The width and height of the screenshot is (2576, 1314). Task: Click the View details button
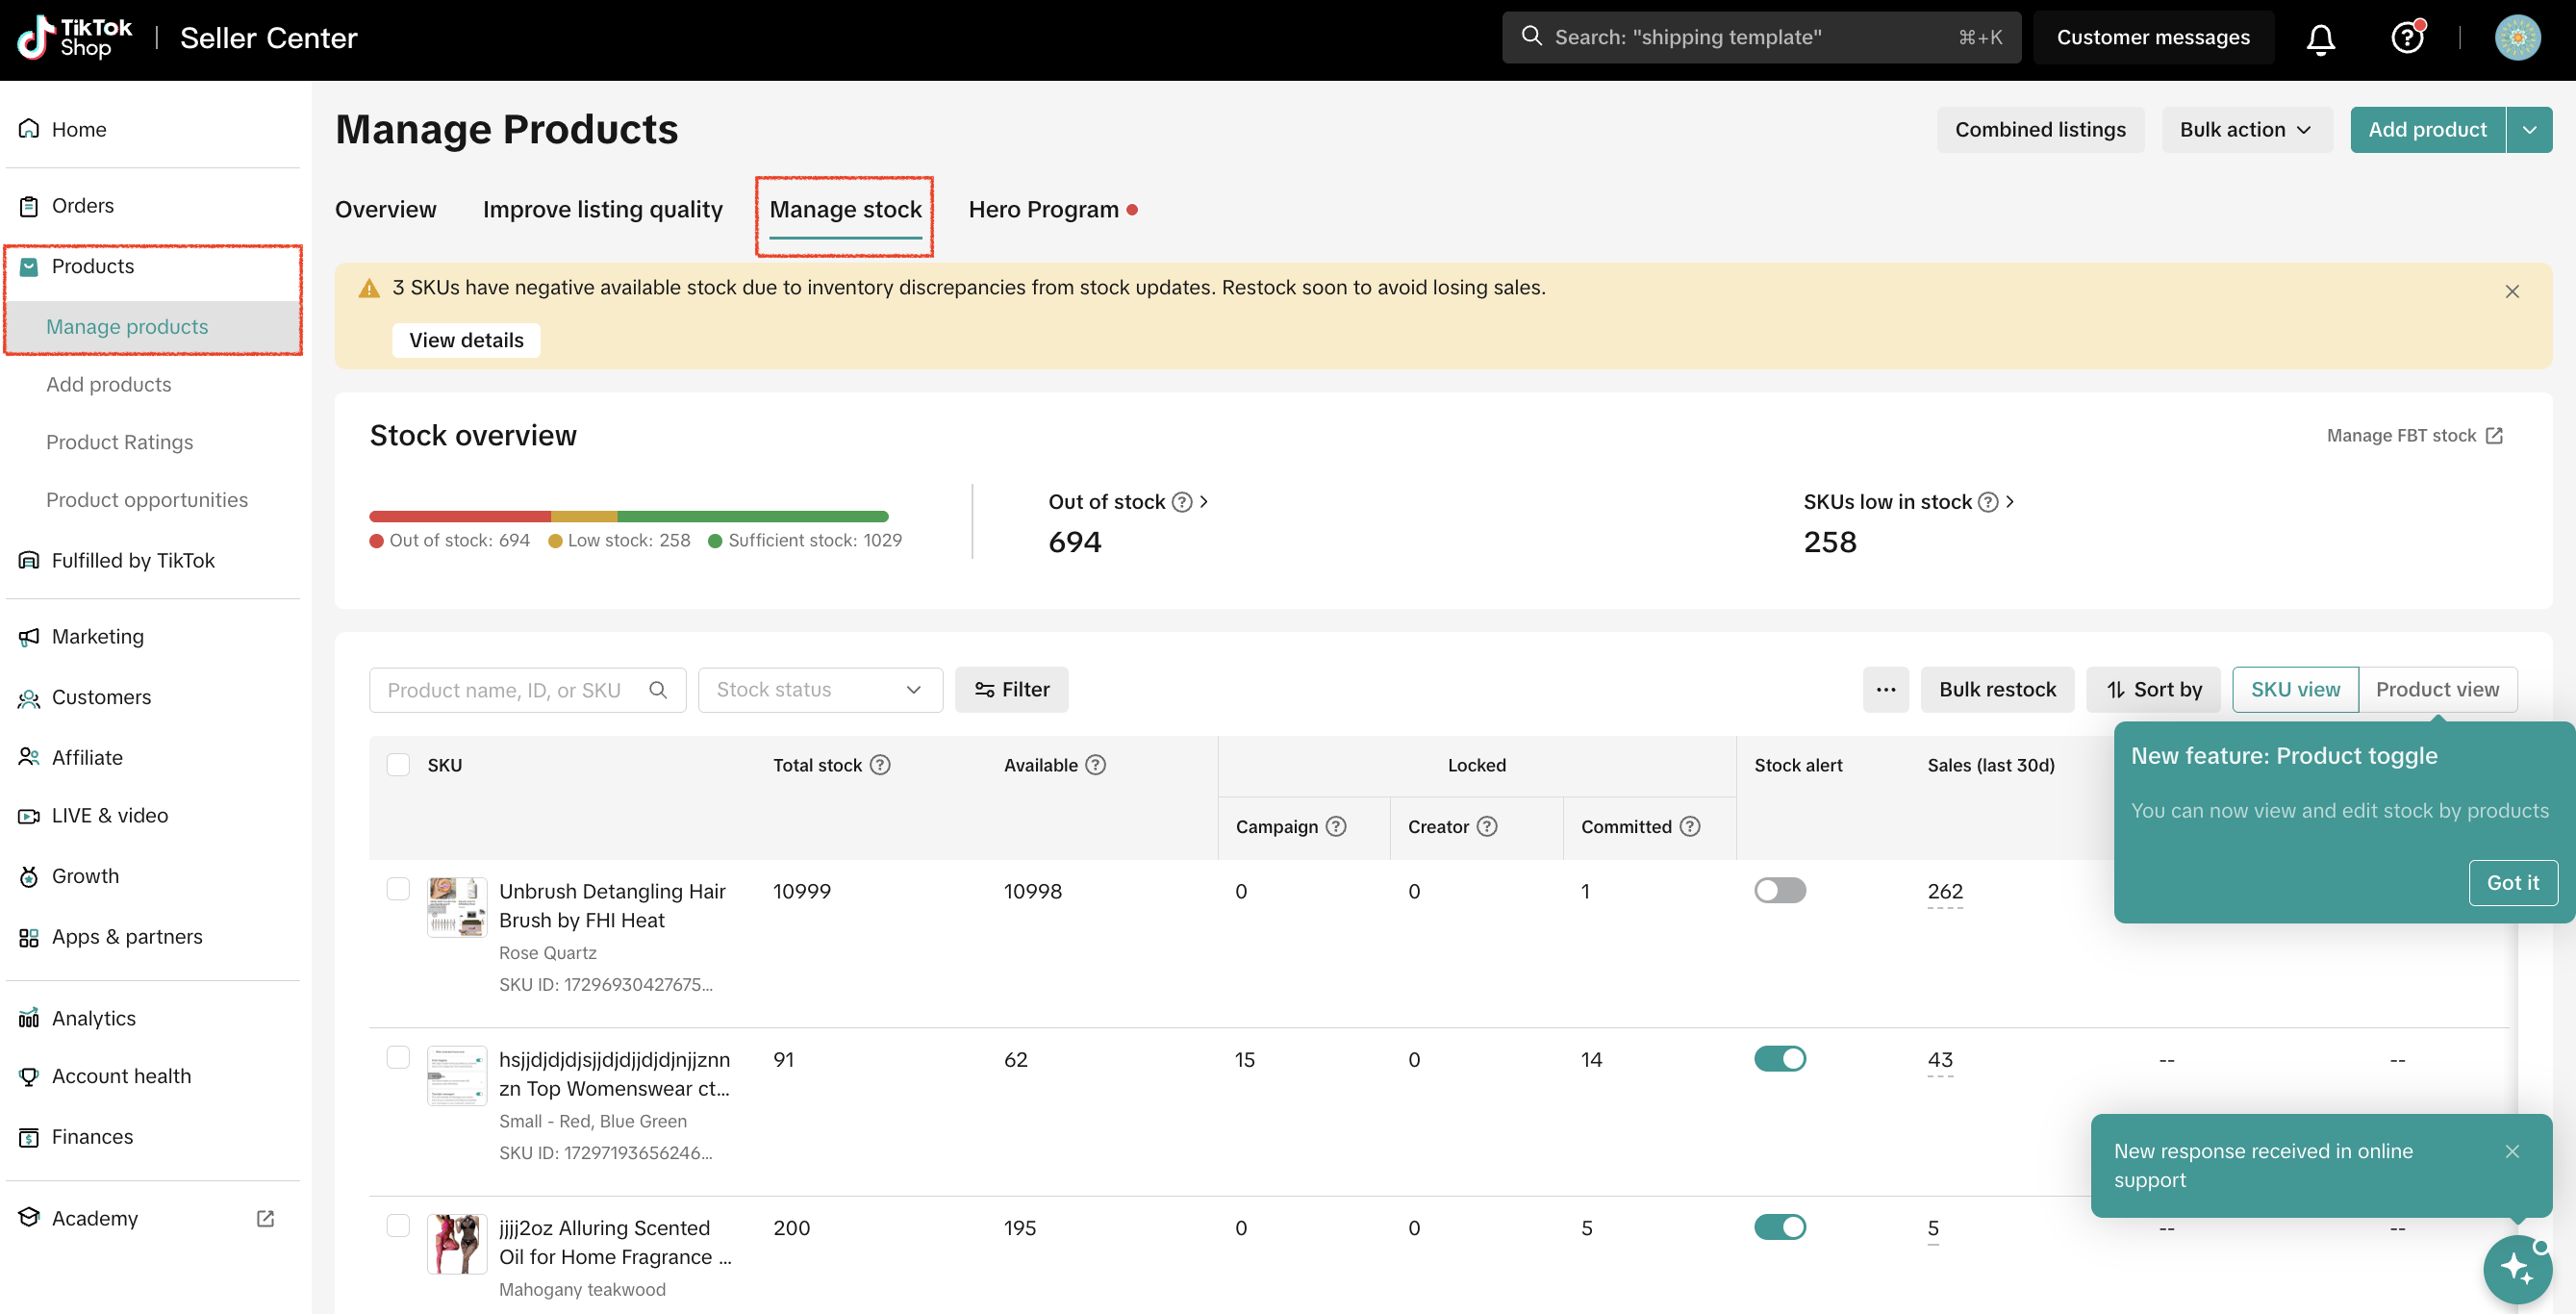(x=466, y=340)
